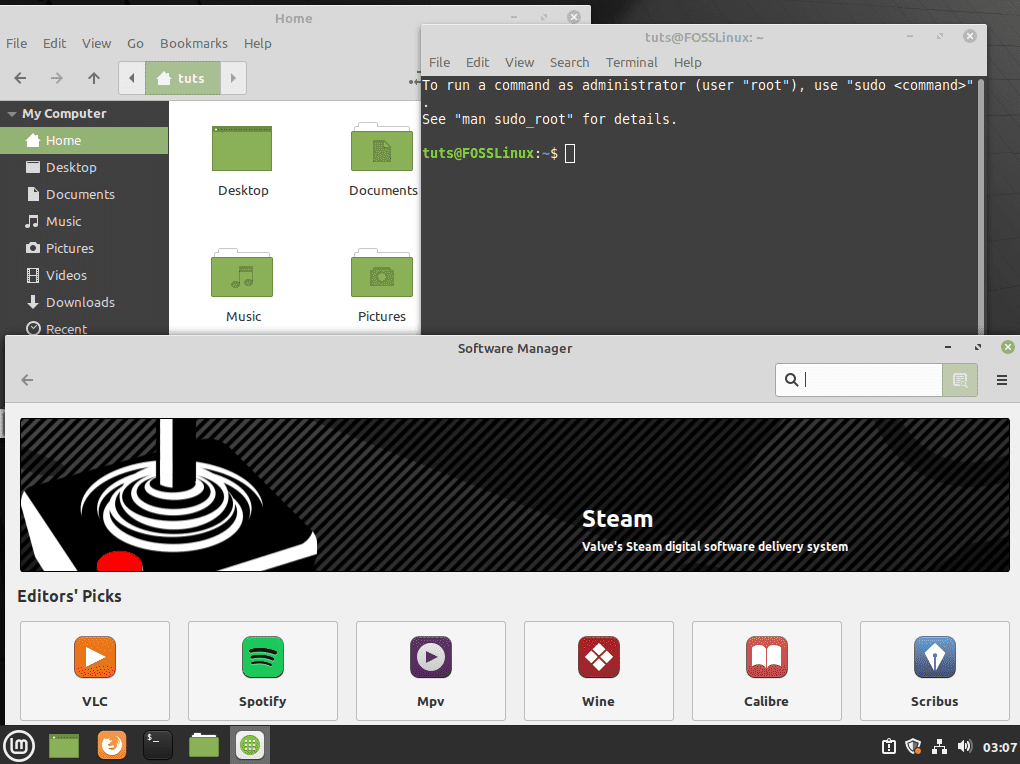The width and height of the screenshot is (1020, 764).
Task: Open the Calibre app entry
Action: (766, 657)
